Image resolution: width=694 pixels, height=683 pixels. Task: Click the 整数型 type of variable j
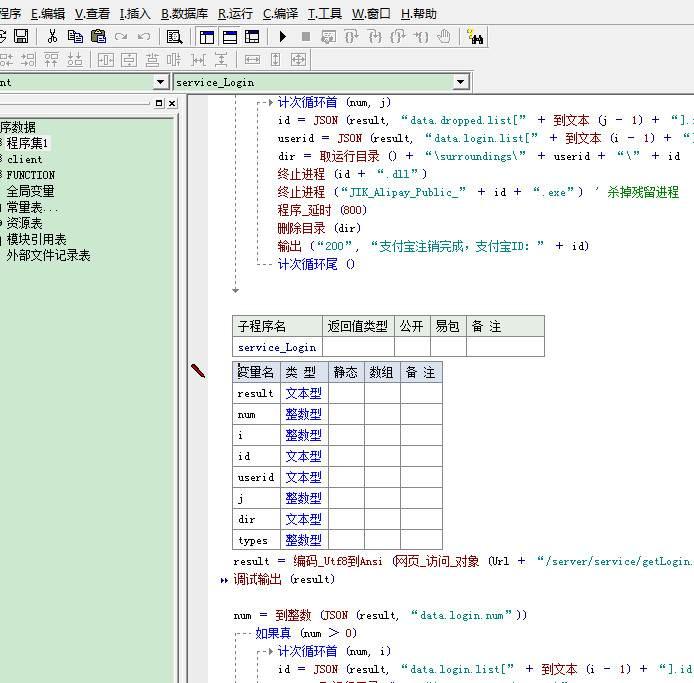coord(304,498)
